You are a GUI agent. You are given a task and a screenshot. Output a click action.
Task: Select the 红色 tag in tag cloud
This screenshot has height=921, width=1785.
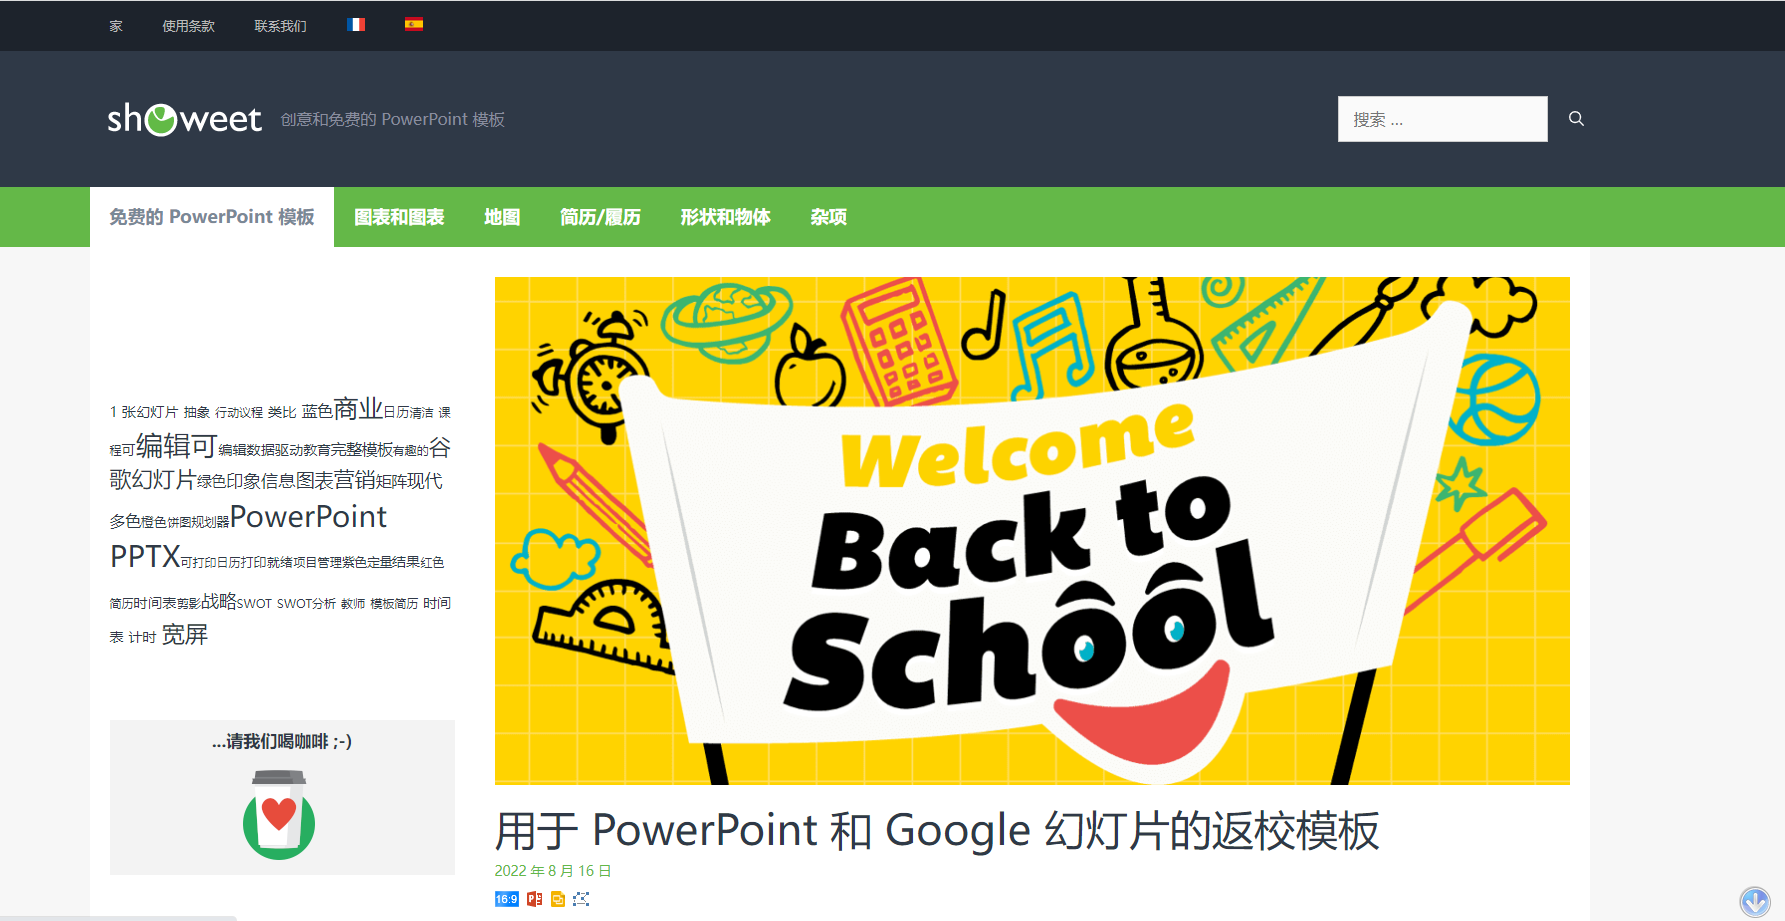click(432, 563)
